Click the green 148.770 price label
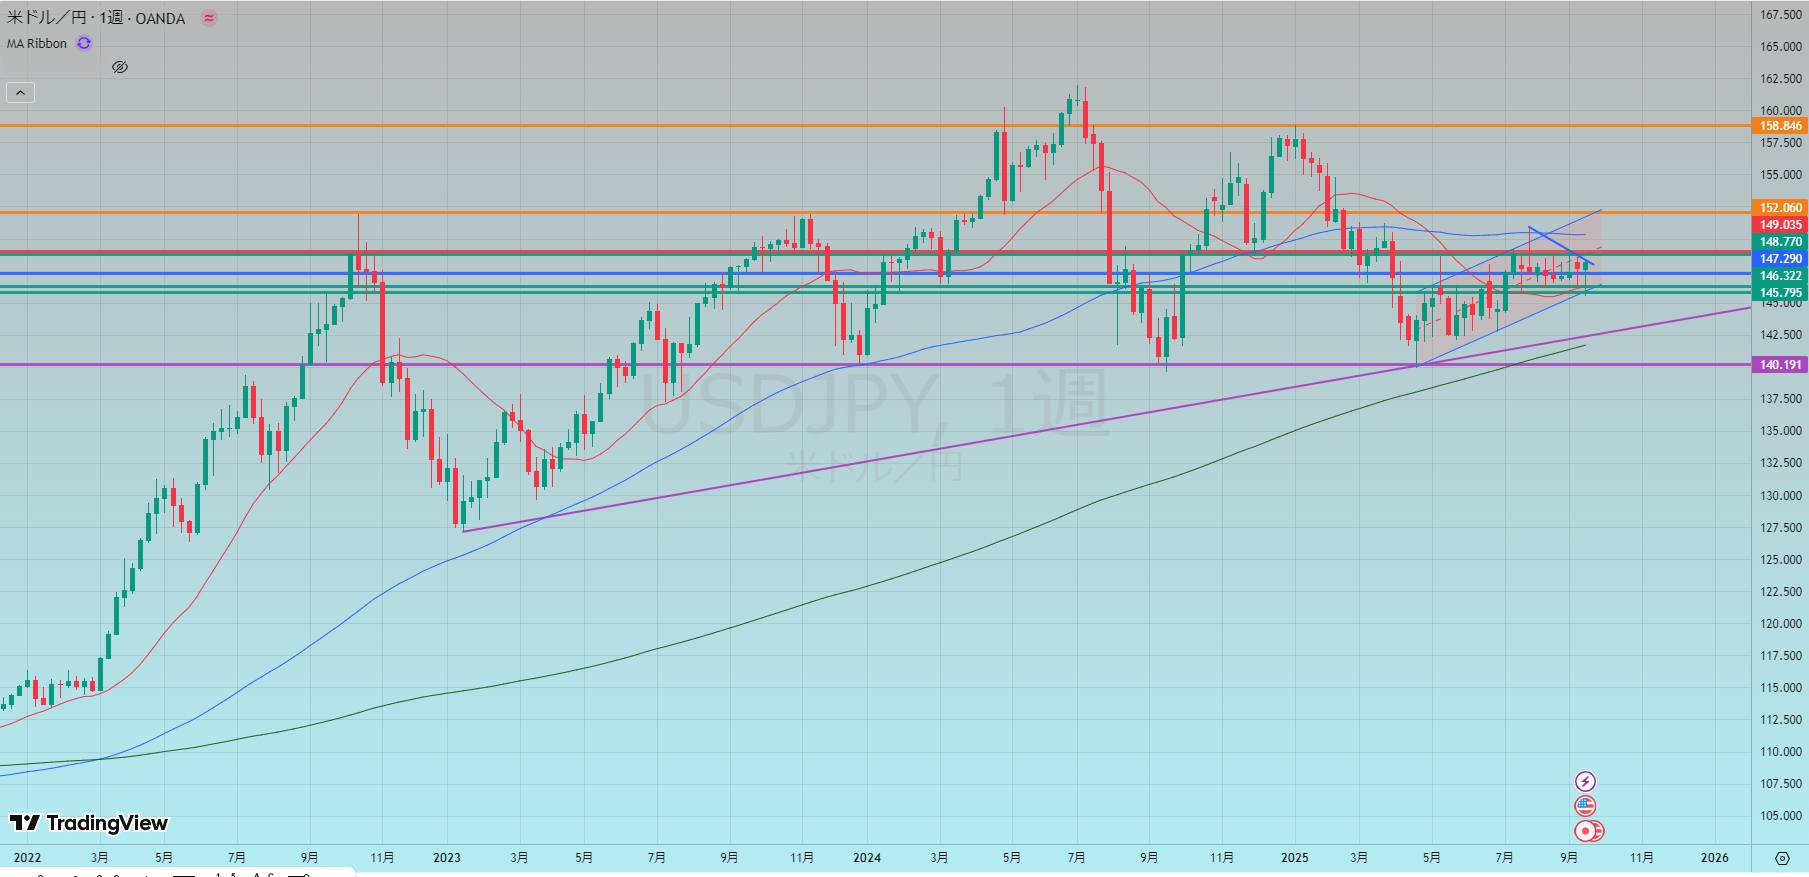1809x877 pixels. [1780, 242]
